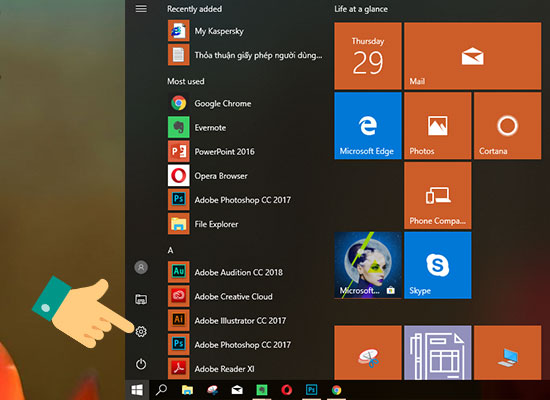Switch to Opera on the taskbar
This screenshot has height=400, width=550.
click(287, 390)
